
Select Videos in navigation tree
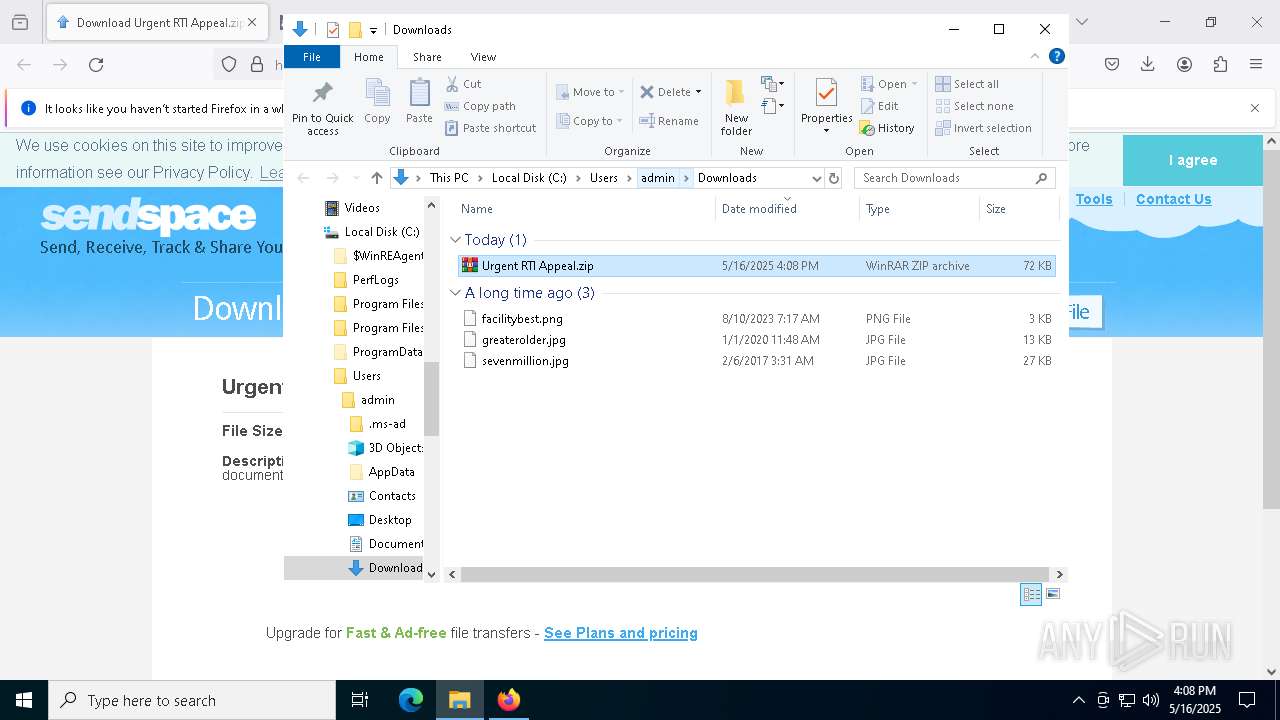362,208
